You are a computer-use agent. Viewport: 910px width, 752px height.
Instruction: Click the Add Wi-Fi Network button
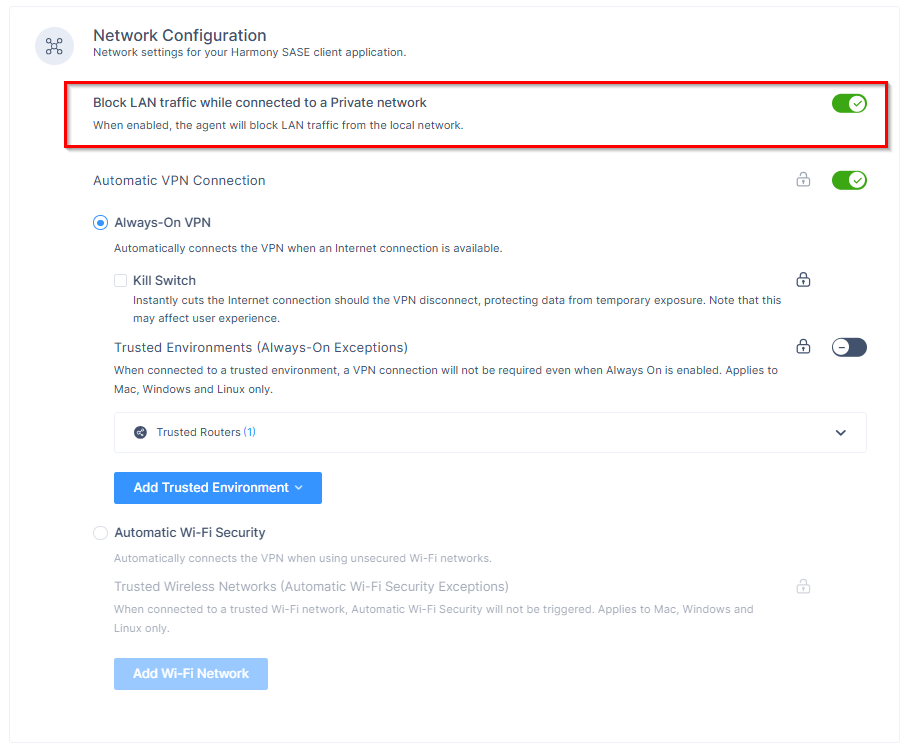point(191,674)
